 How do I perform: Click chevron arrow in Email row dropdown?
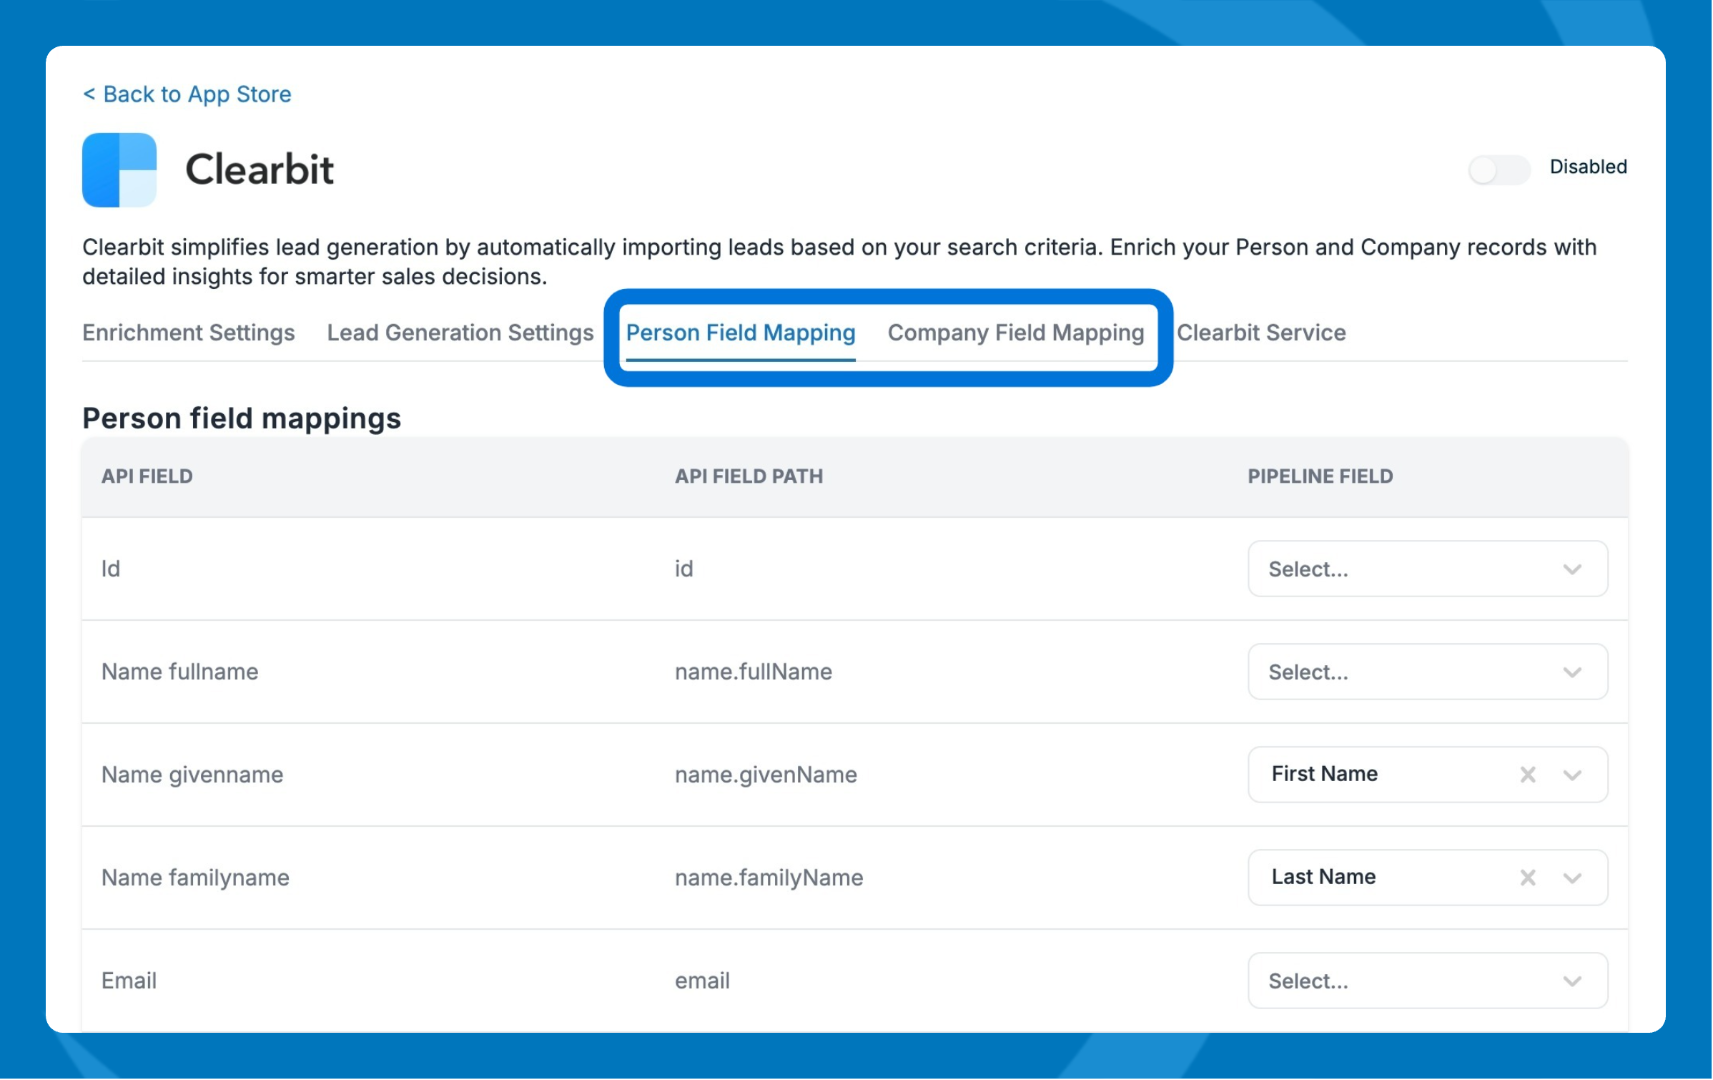click(x=1572, y=982)
